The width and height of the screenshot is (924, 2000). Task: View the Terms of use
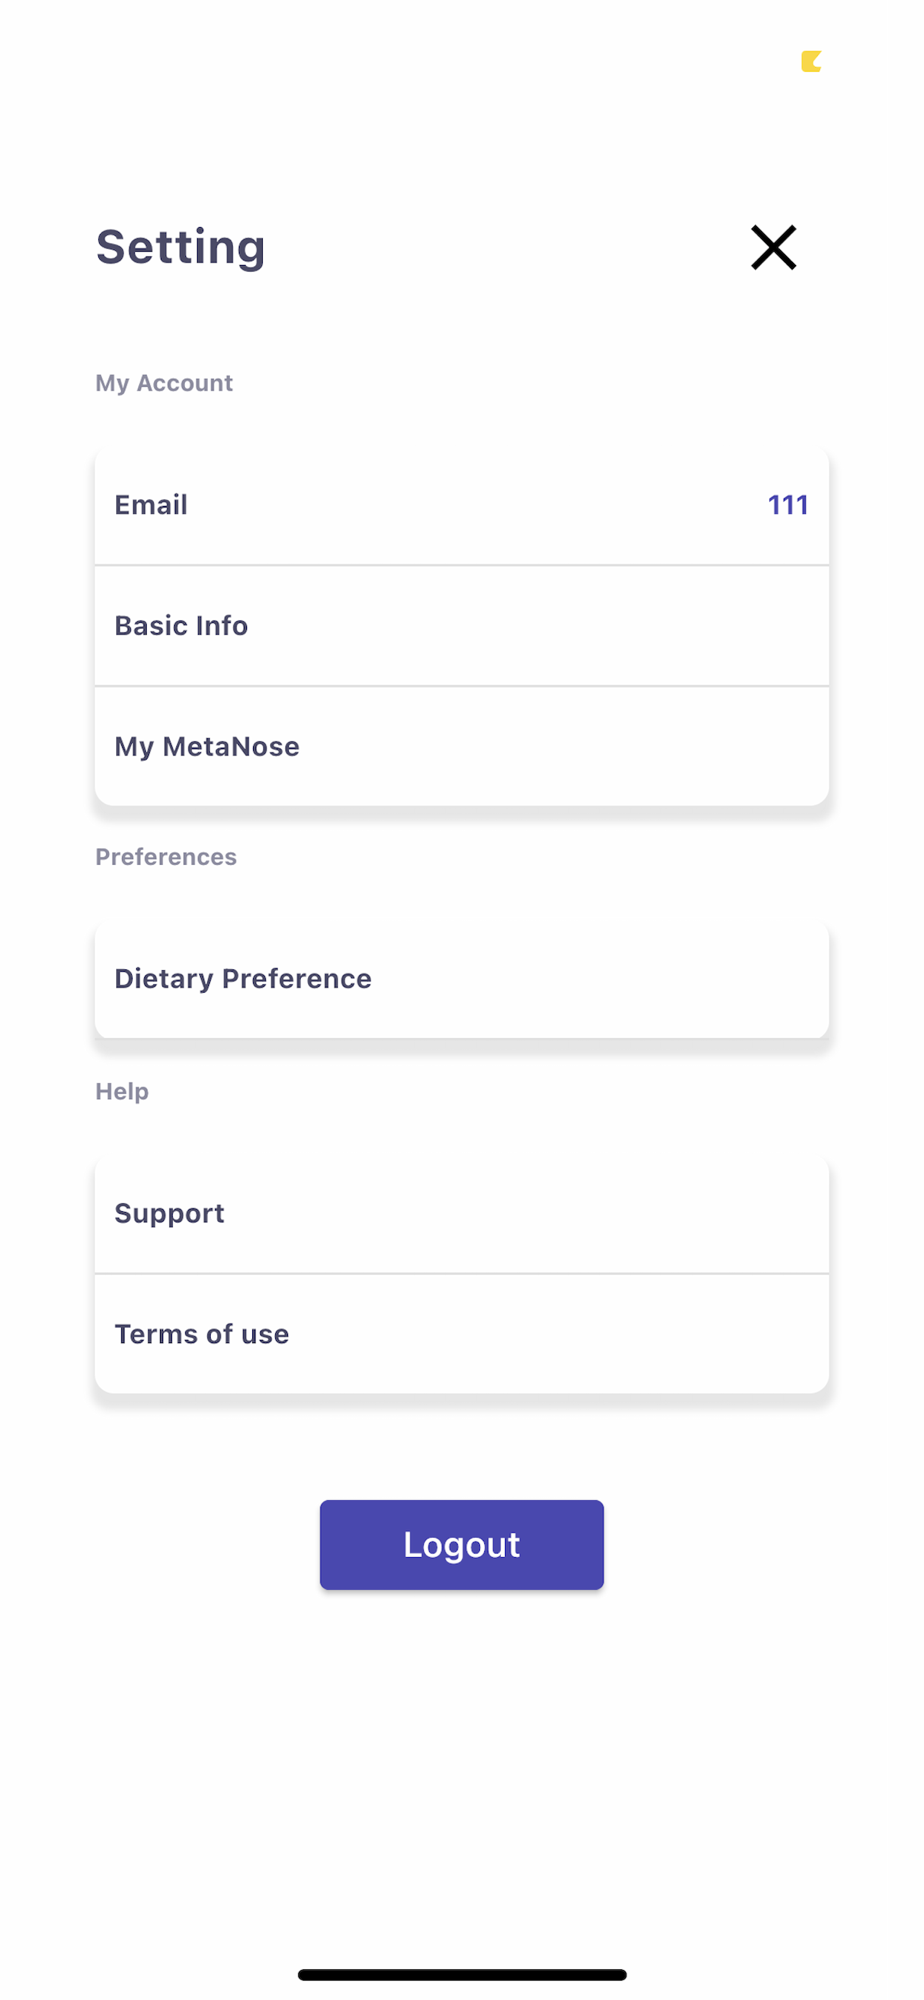[x=461, y=1335]
